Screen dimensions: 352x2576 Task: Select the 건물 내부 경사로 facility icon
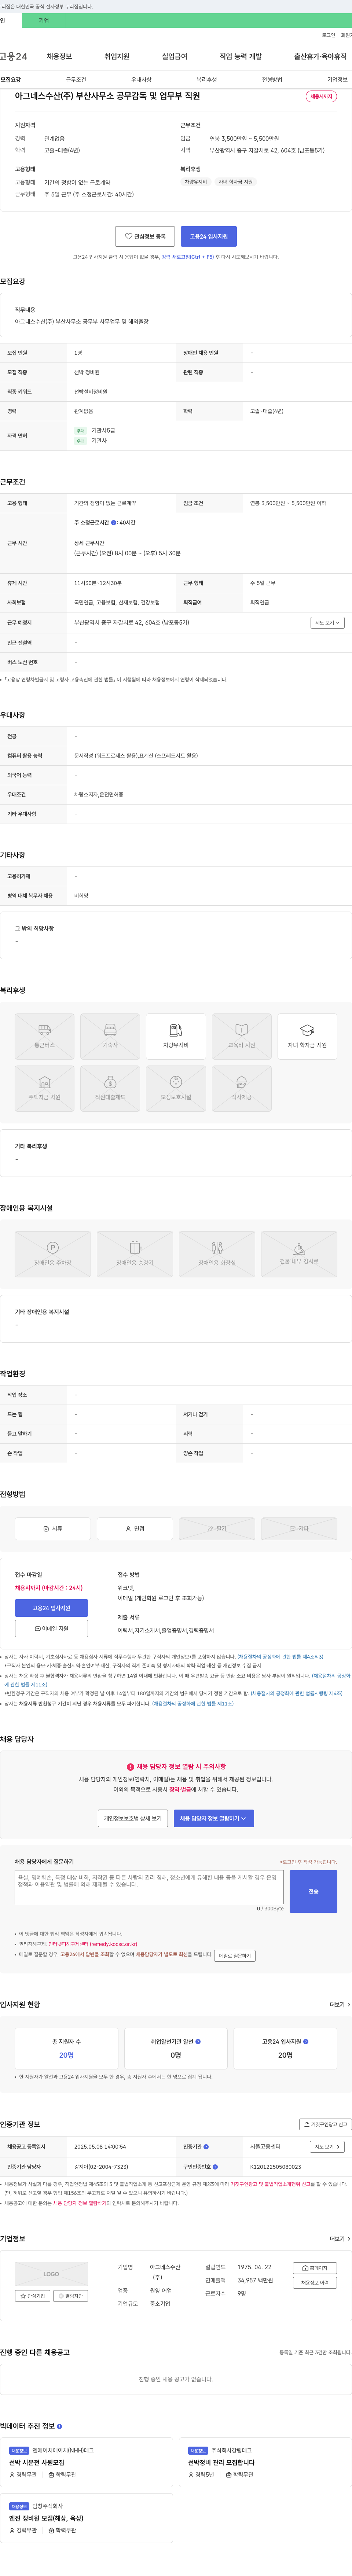(x=299, y=1254)
